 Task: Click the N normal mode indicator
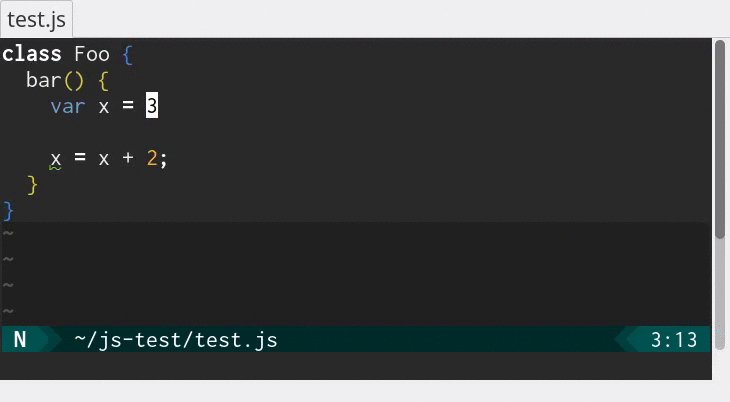[x=20, y=340]
